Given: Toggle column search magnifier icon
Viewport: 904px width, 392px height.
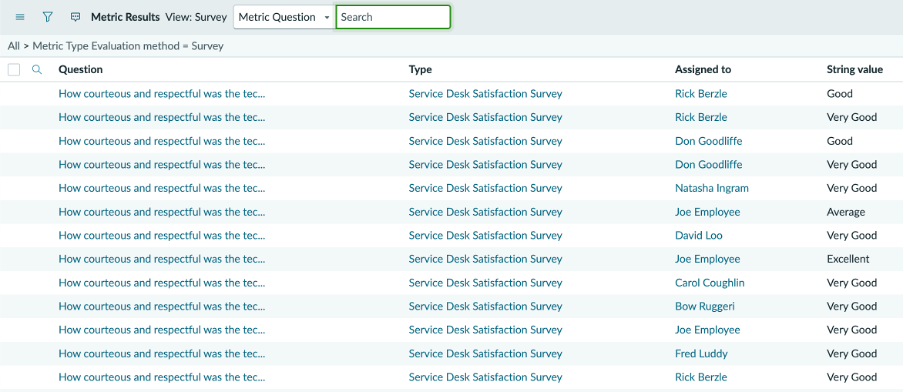Looking at the screenshot, I should tap(37, 70).
